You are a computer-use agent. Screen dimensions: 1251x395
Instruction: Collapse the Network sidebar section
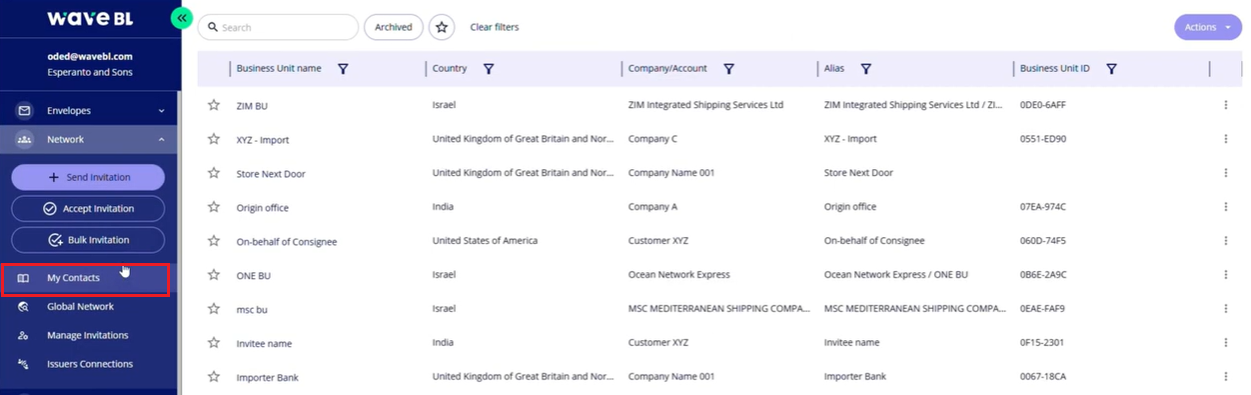(90, 139)
